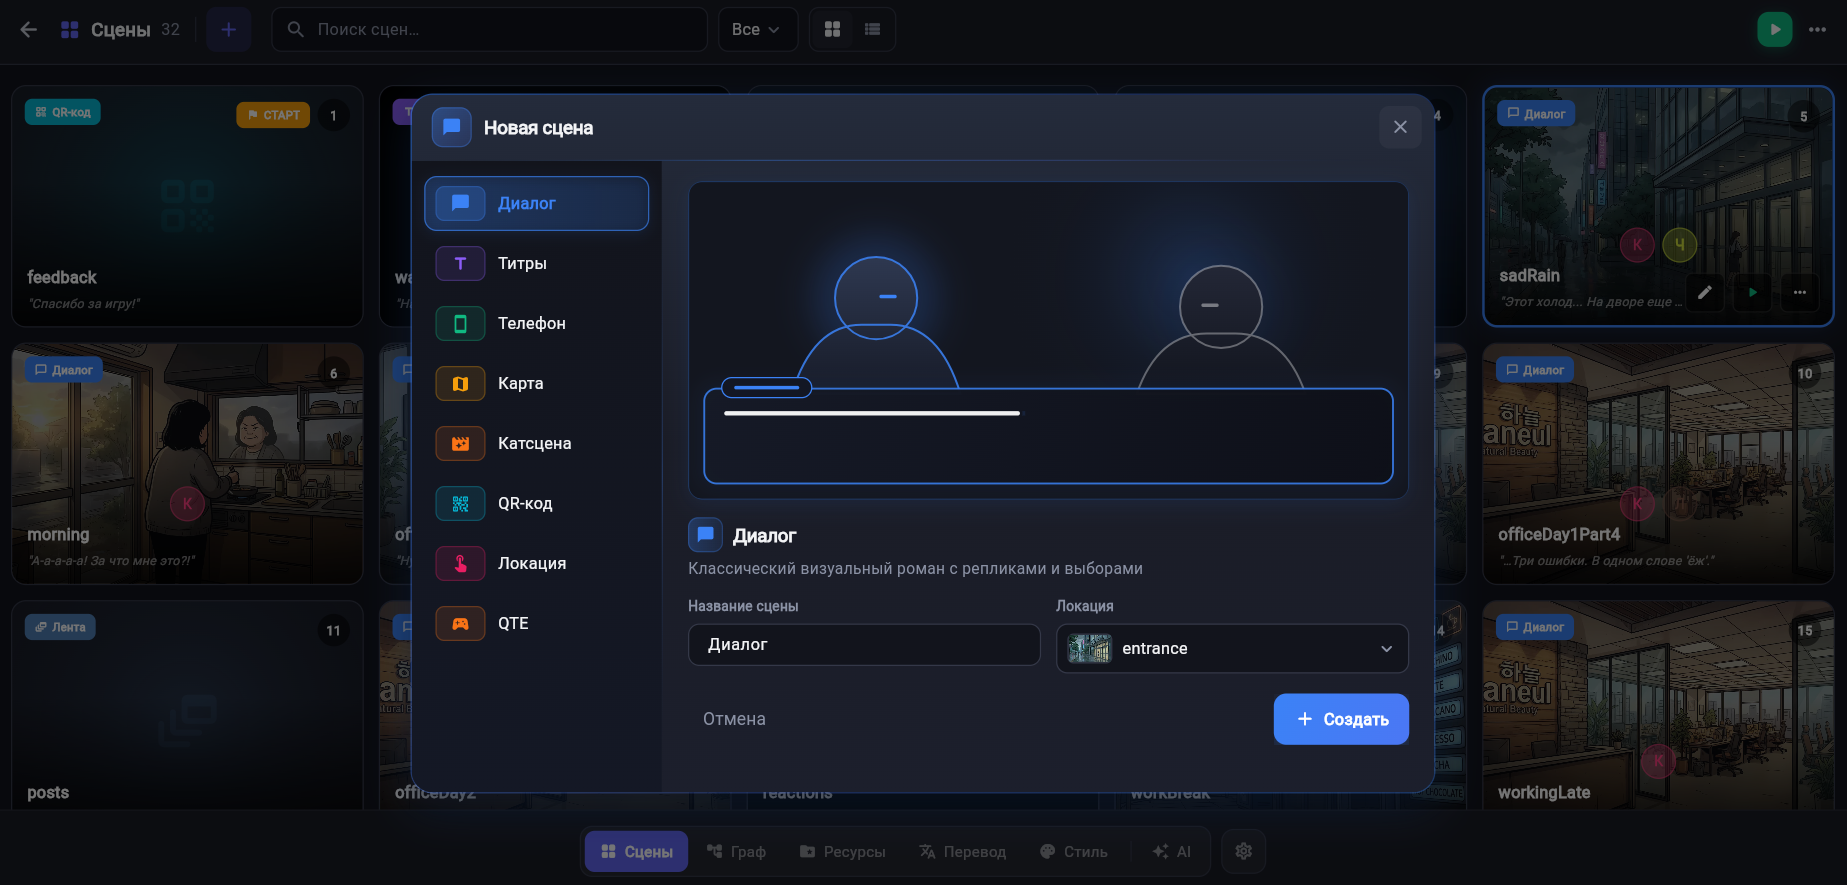Click the Сцены header icon

pyautogui.click(x=69, y=30)
